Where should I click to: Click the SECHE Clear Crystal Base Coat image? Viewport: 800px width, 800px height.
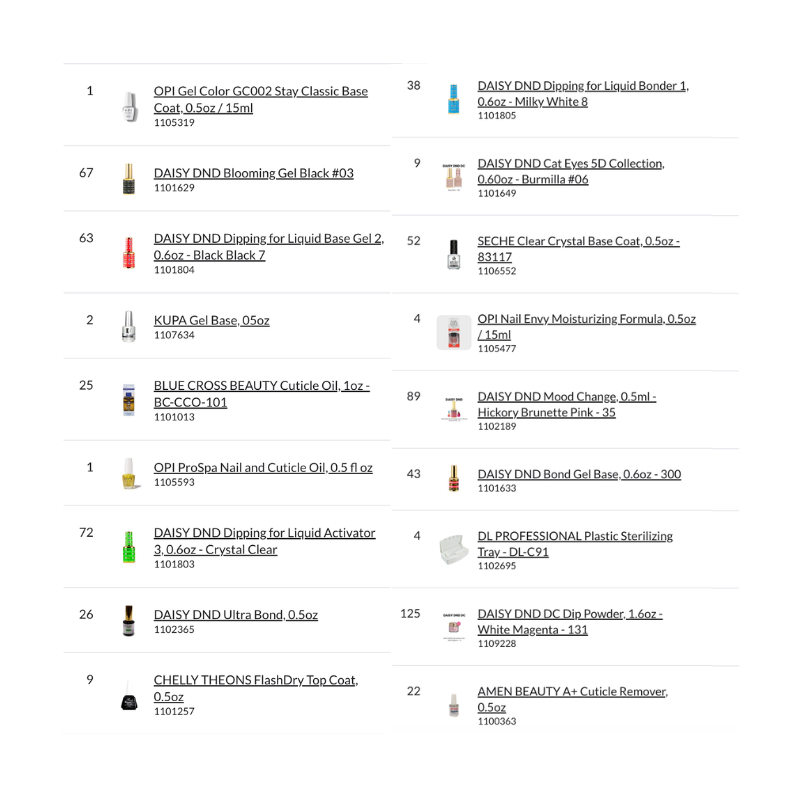(x=453, y=255)
